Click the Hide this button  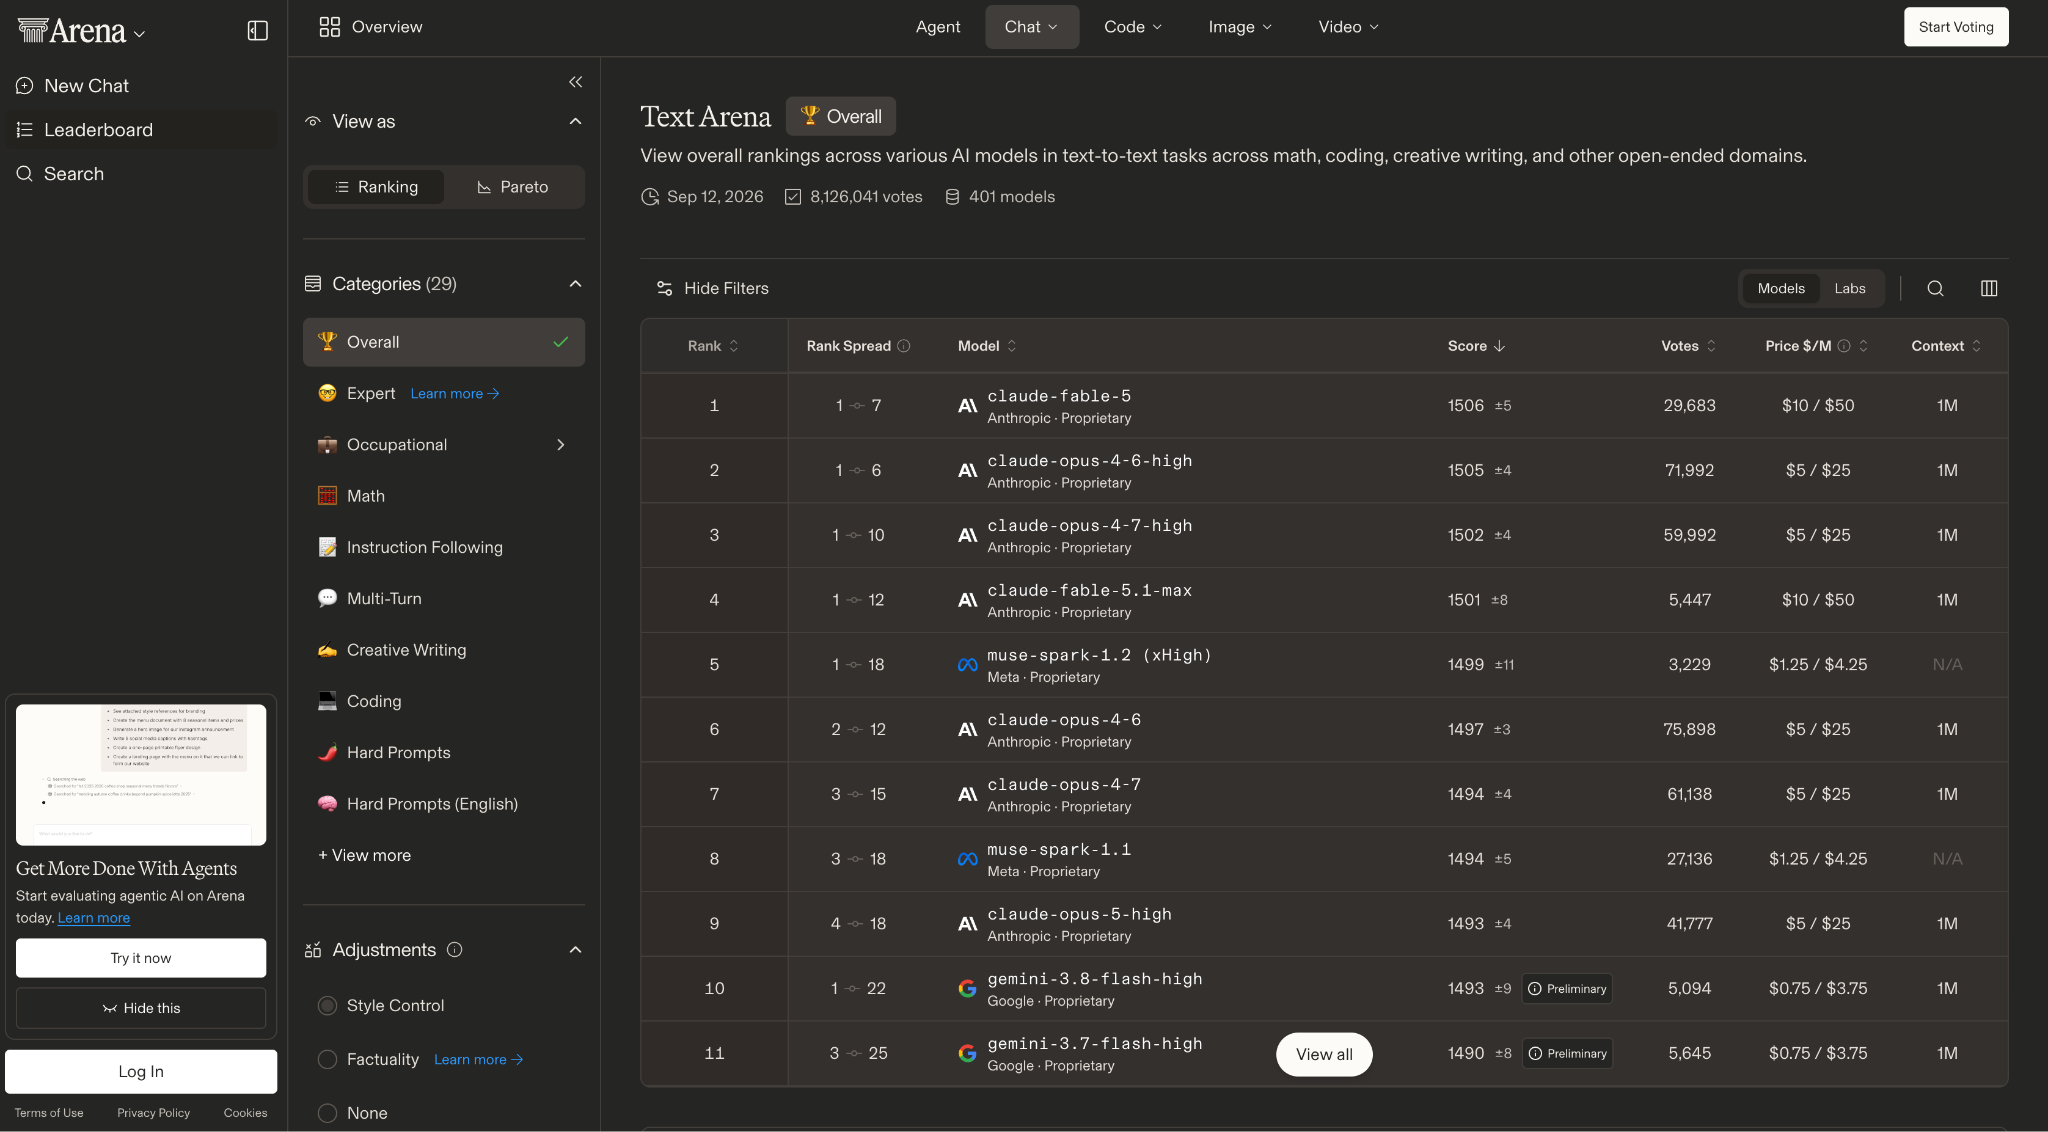[x=141, y=1008]
